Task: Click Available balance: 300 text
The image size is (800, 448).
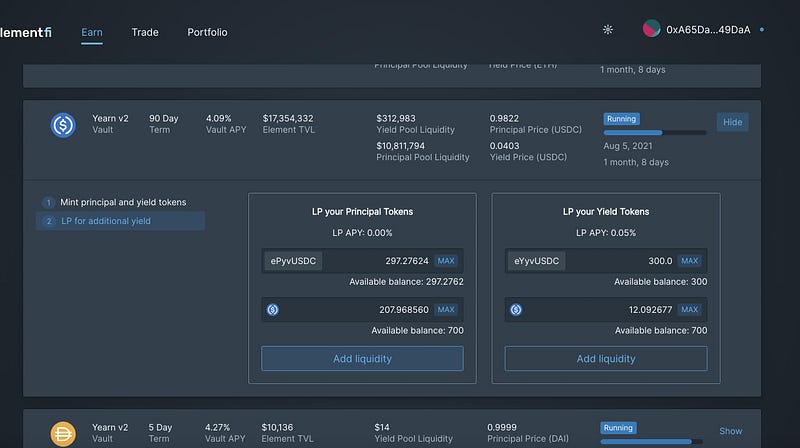Action: (x=660, y=282)
